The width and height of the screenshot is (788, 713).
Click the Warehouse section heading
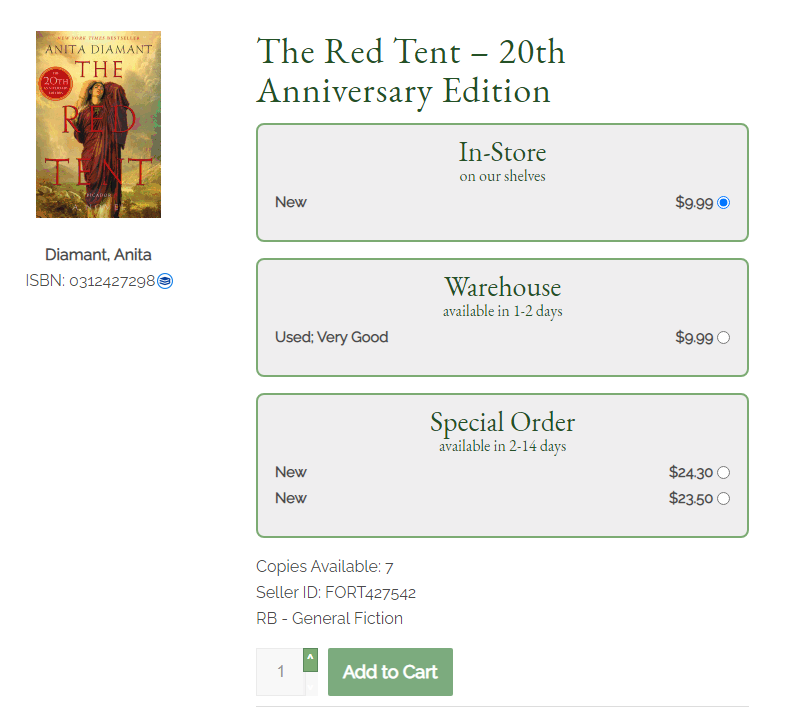503,287
